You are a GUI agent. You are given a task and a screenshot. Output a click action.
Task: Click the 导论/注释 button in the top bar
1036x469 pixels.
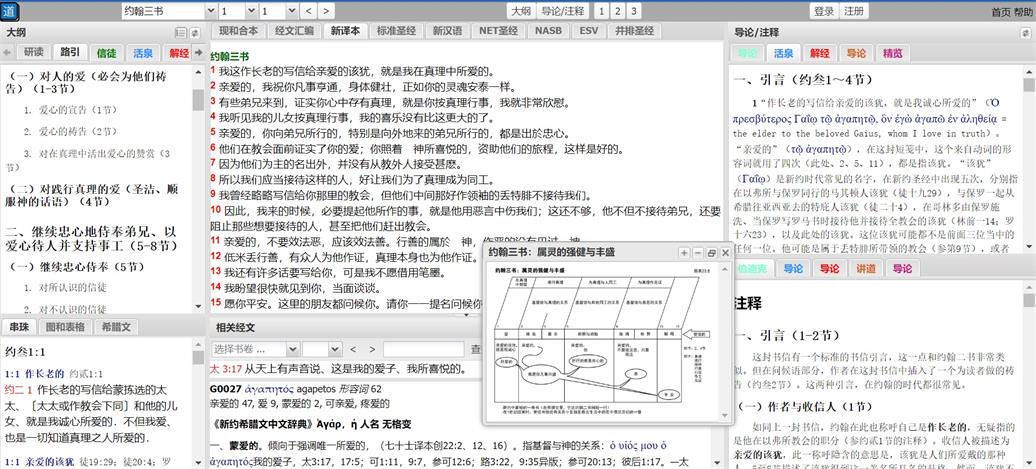(562, 11)
